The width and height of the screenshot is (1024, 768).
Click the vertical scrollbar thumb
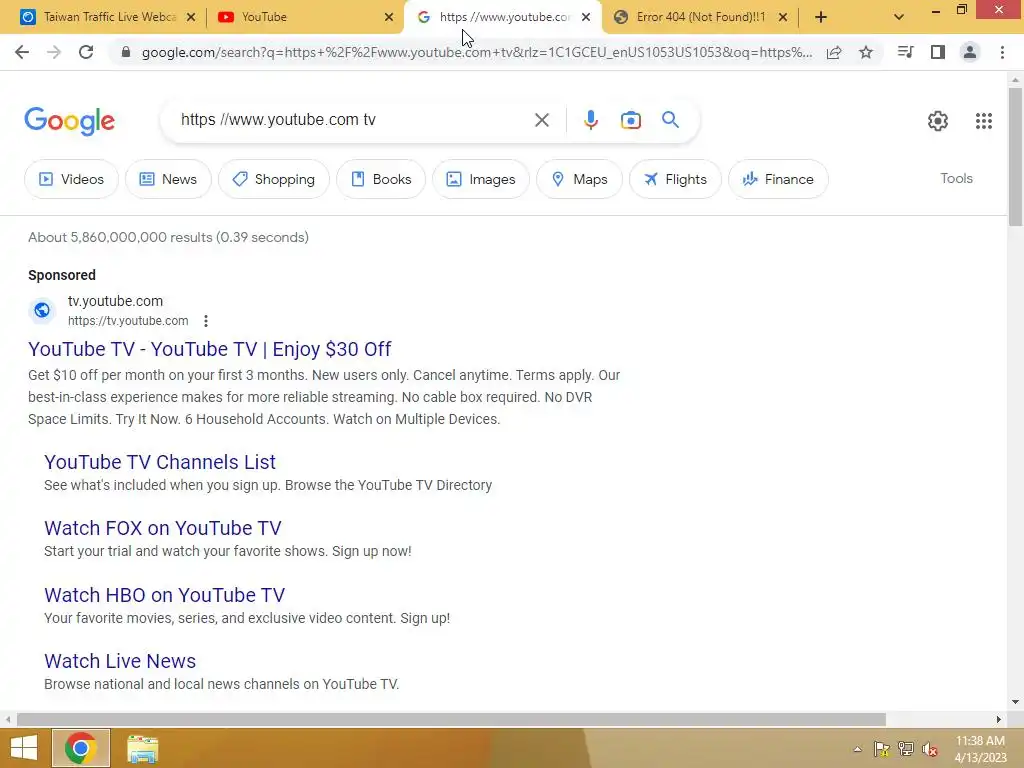click(x=1015, y=157)
